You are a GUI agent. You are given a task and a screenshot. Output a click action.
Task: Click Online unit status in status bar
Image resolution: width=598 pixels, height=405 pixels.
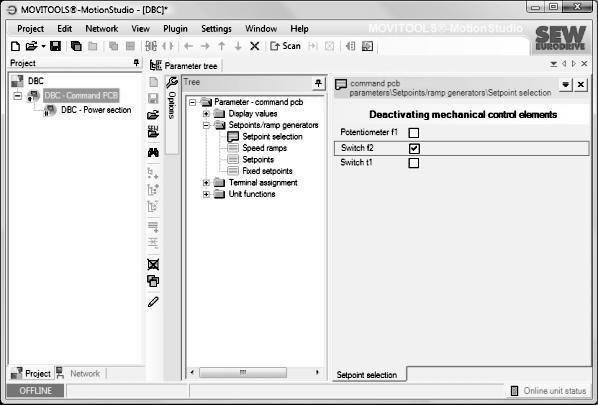click(x=548, y=391)
